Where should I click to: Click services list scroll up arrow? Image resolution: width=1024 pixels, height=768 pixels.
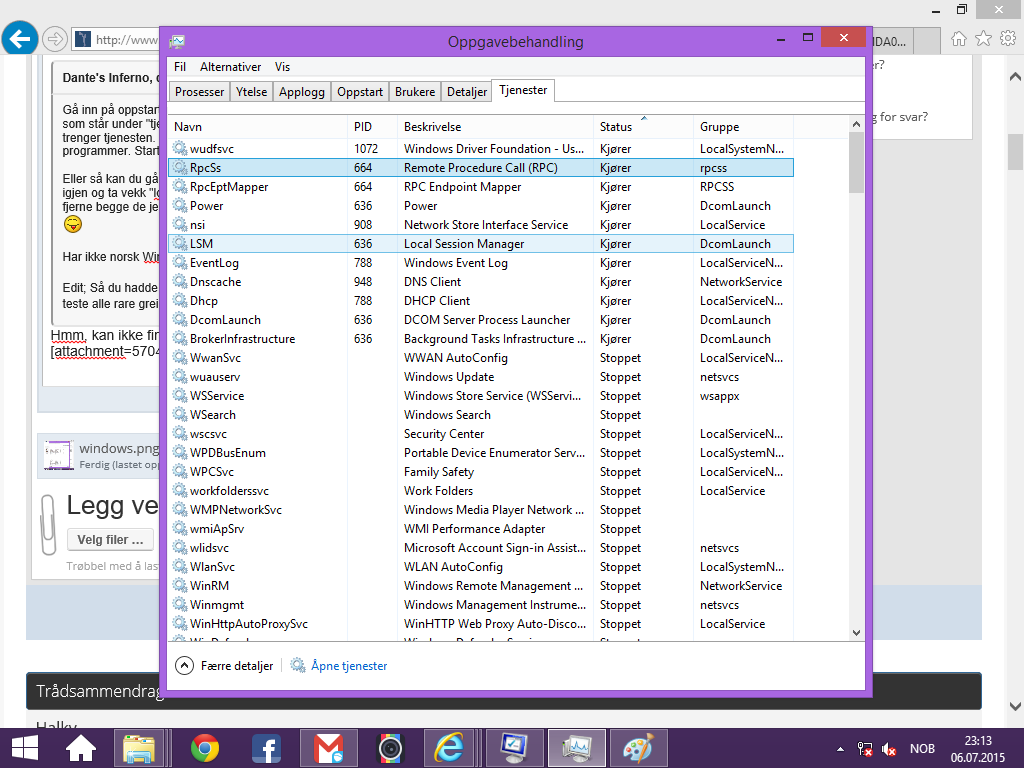856,124
